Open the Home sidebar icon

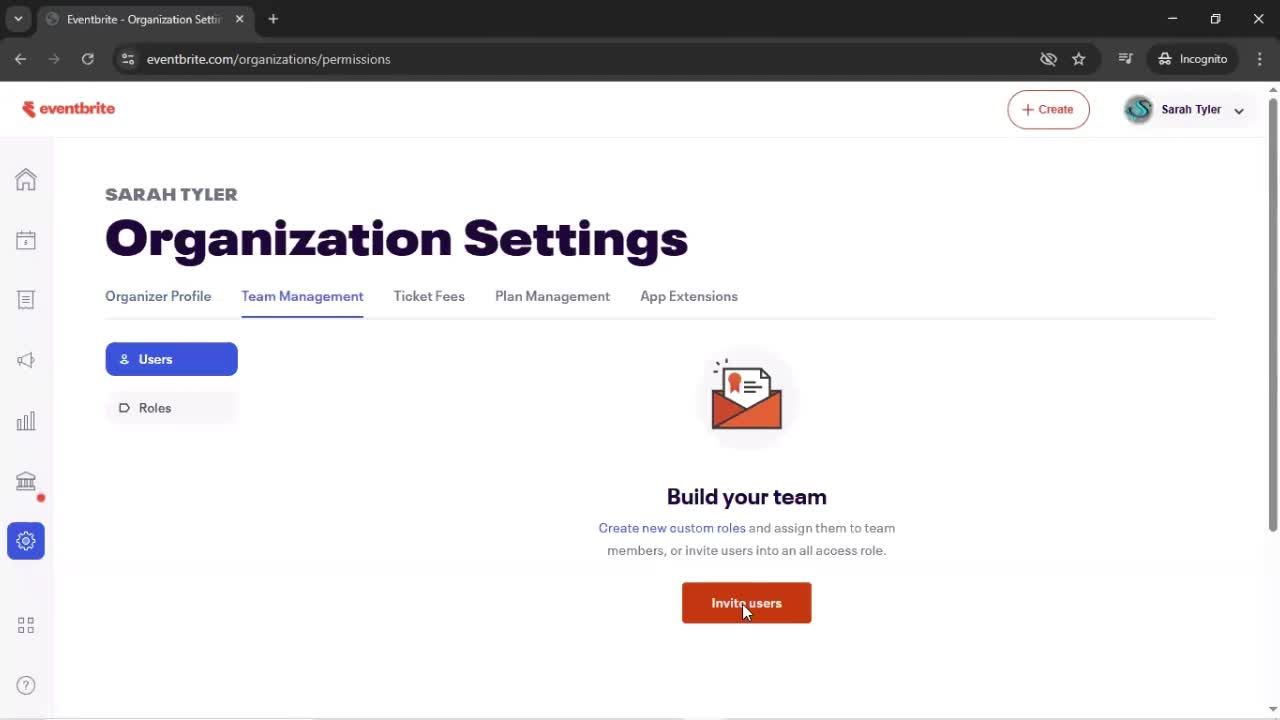pos(26,179)
